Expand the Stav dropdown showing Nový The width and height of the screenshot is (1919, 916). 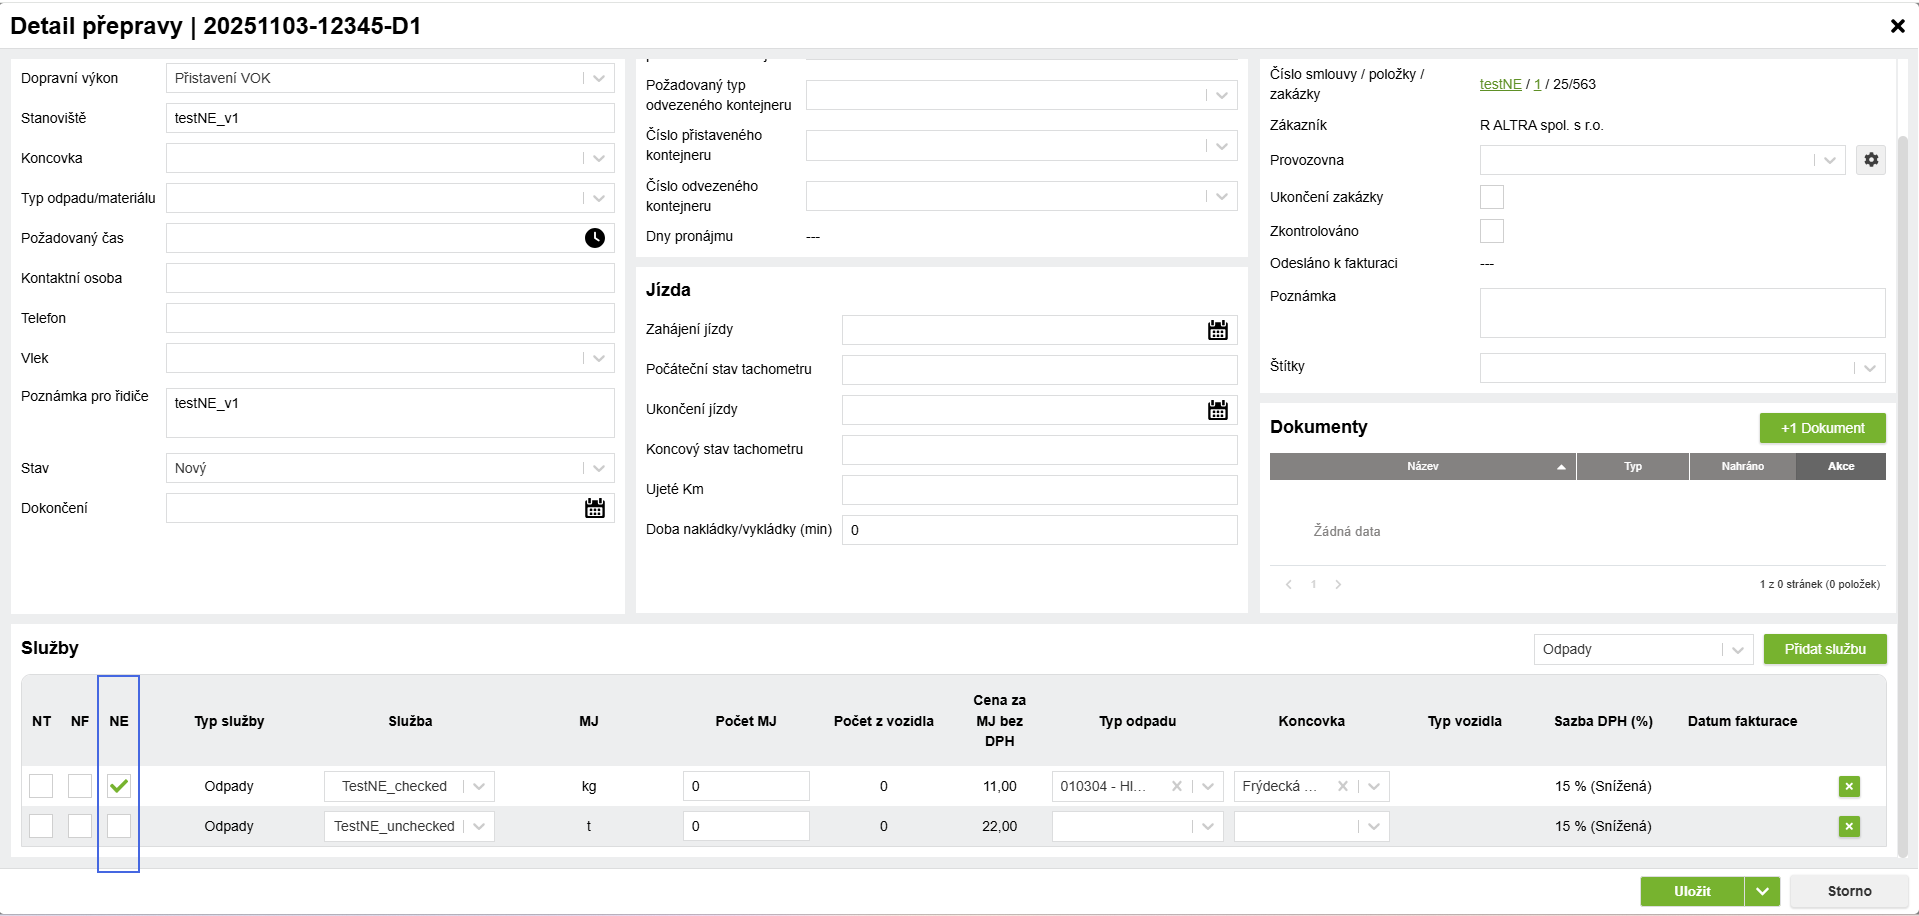598,468
